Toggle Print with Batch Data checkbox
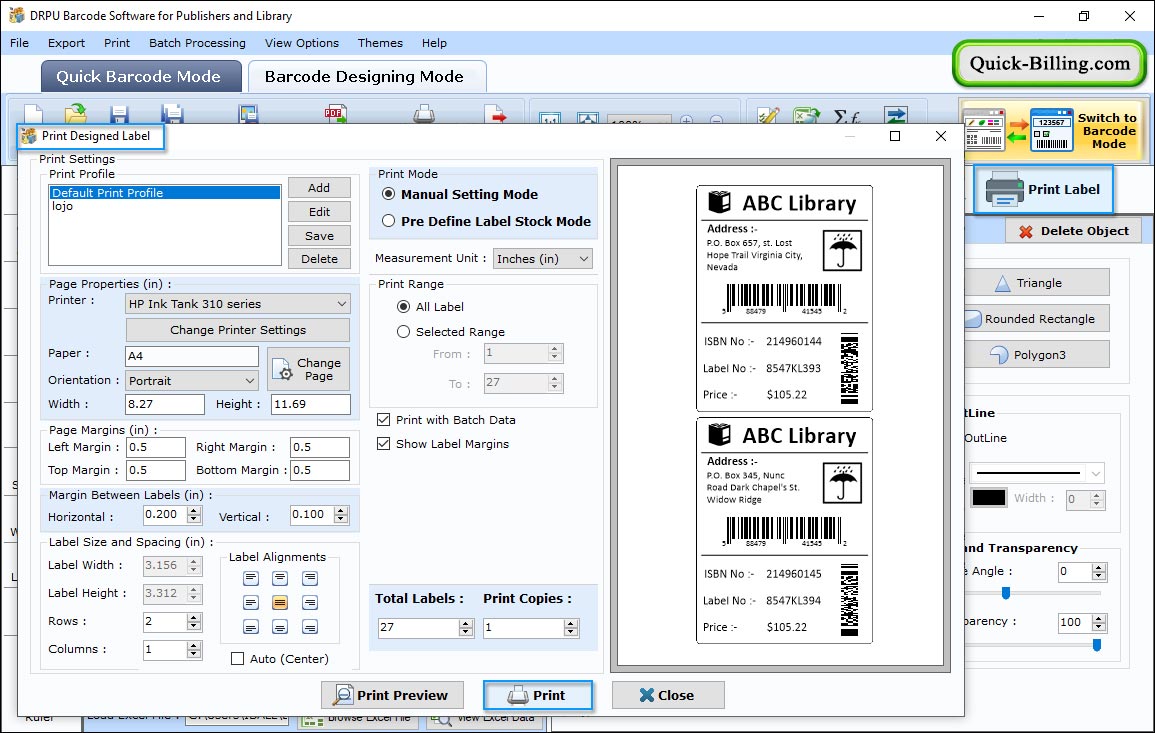Viewport: 1155px width, 733px height. [x=383, y=420]
